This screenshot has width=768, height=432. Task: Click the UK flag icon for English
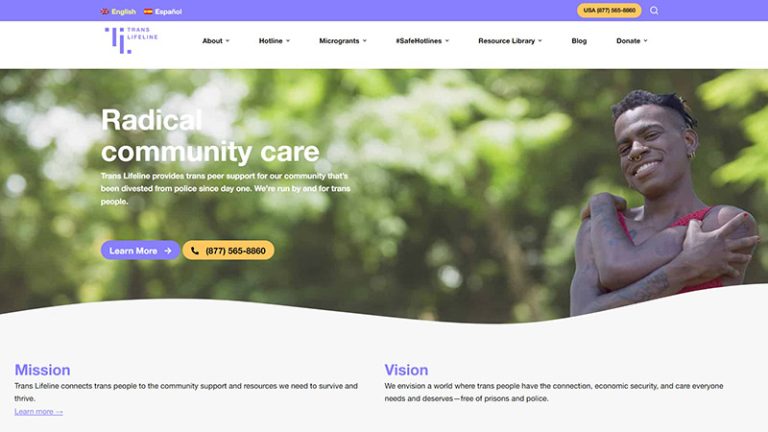[x=105, y=11]
